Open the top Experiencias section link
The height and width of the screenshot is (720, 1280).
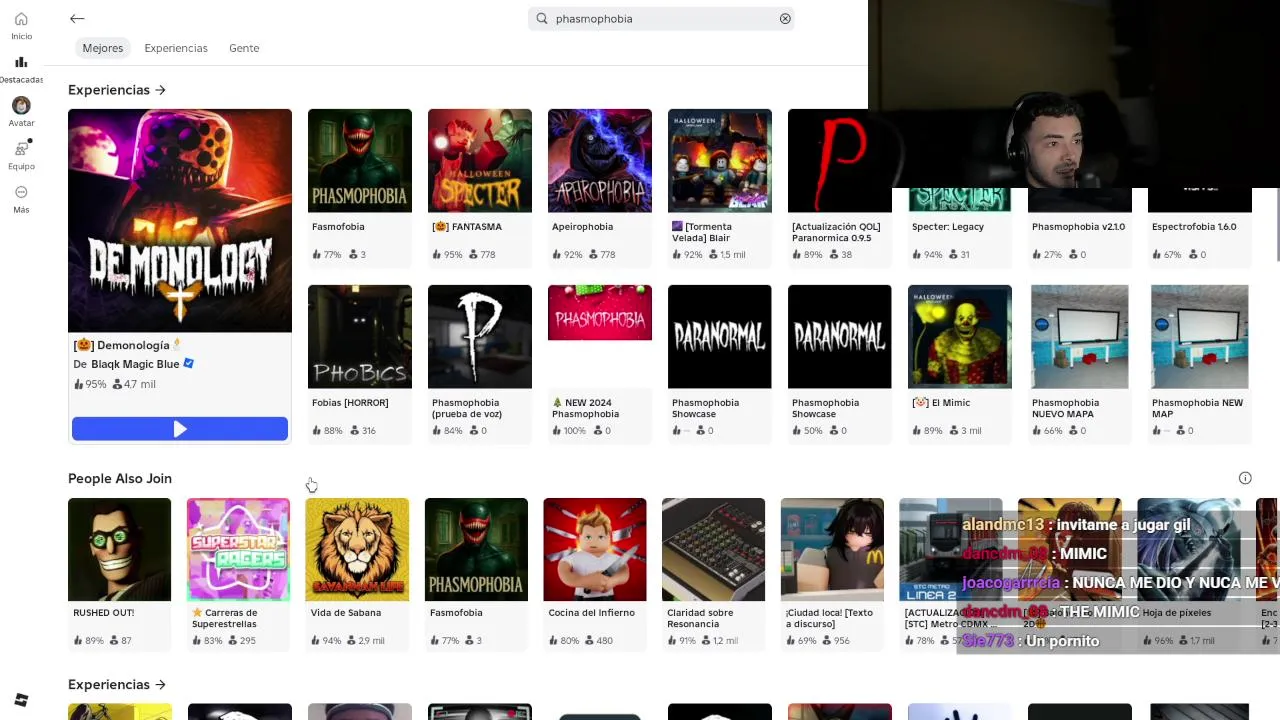tap(117, 90)
